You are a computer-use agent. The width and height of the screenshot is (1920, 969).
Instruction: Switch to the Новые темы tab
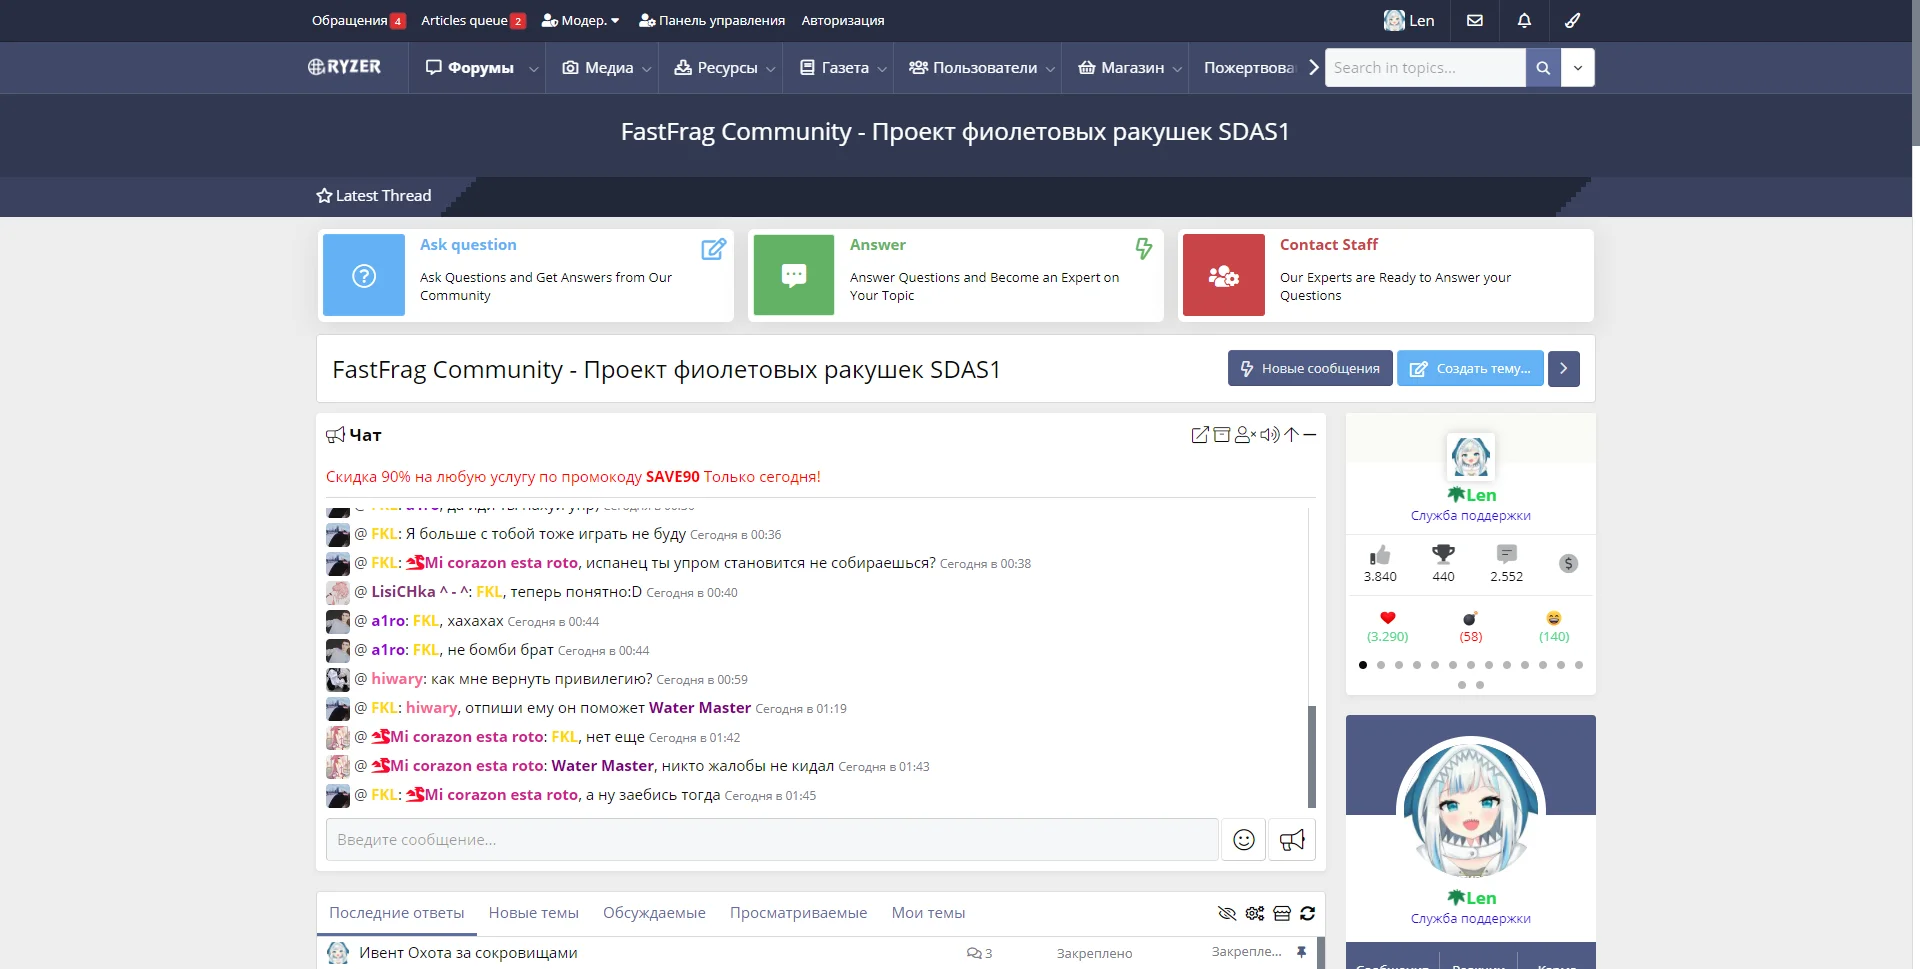[533, 913]
